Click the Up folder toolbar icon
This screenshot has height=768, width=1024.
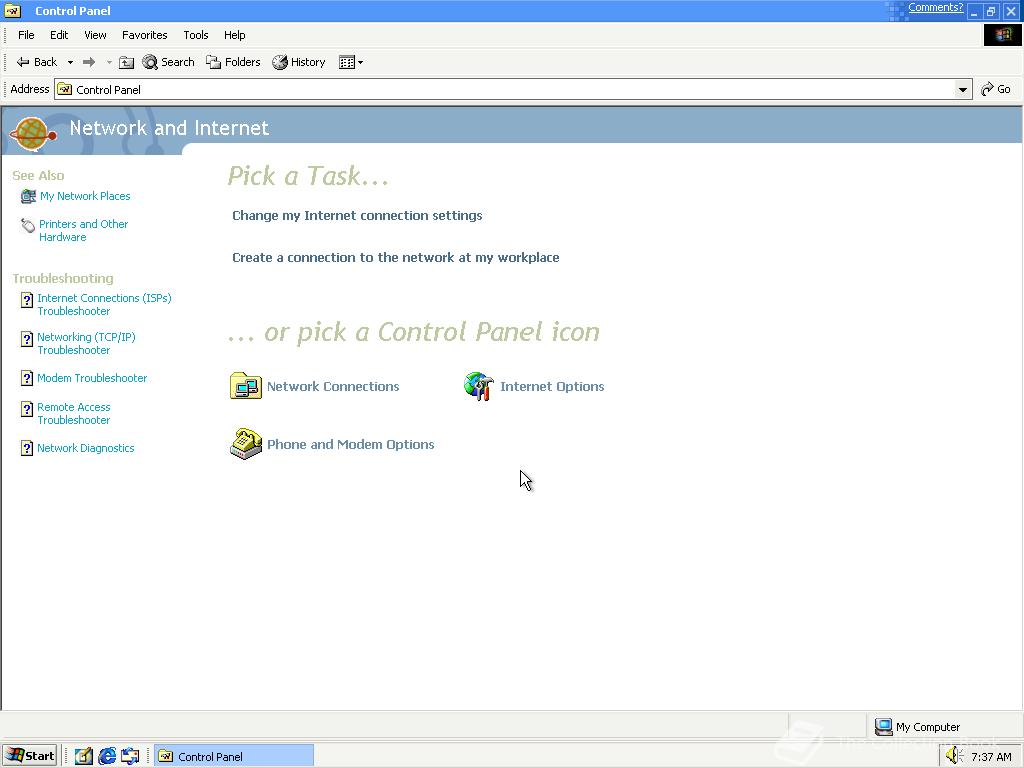[127, 62]
